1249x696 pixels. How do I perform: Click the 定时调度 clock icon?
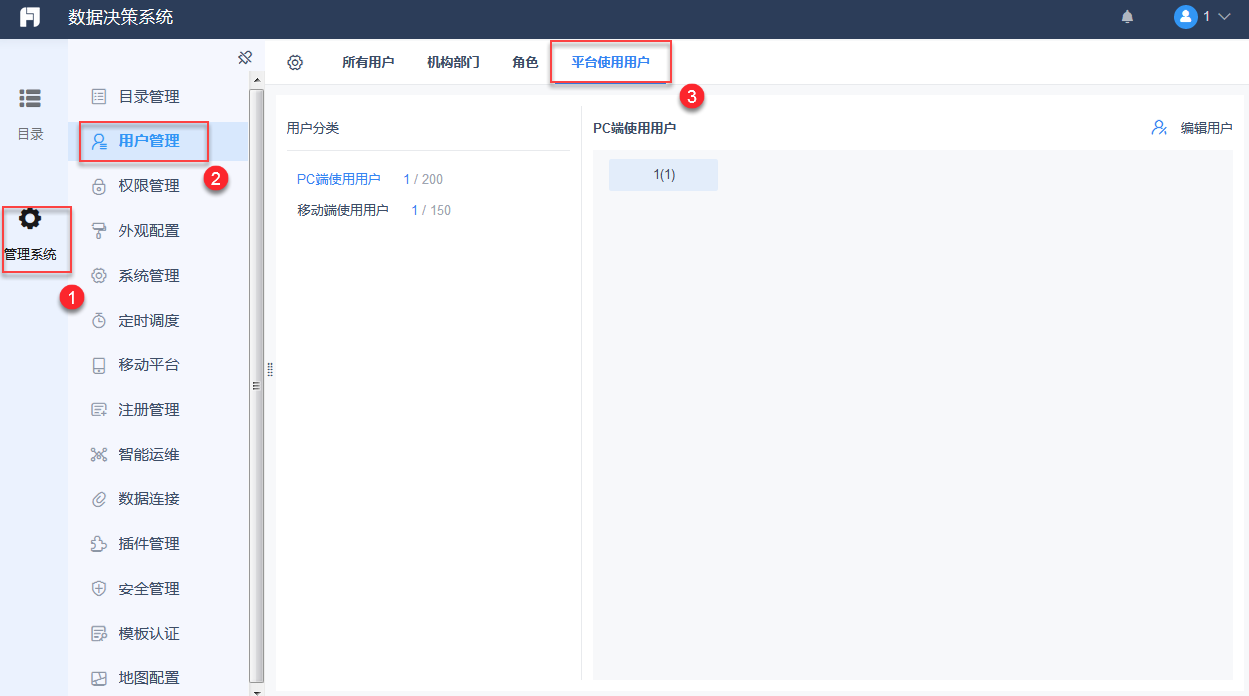(x=98, y=320)
